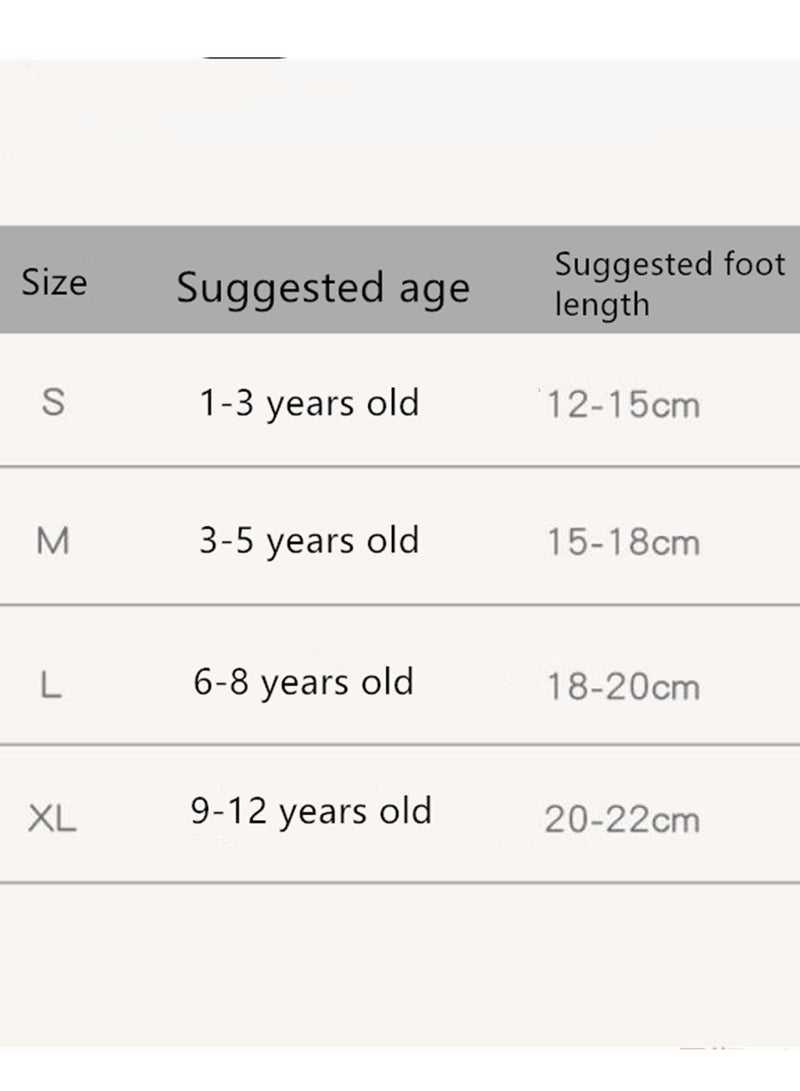
Task: Click the 9-12 years old cell
Action: 311,811
